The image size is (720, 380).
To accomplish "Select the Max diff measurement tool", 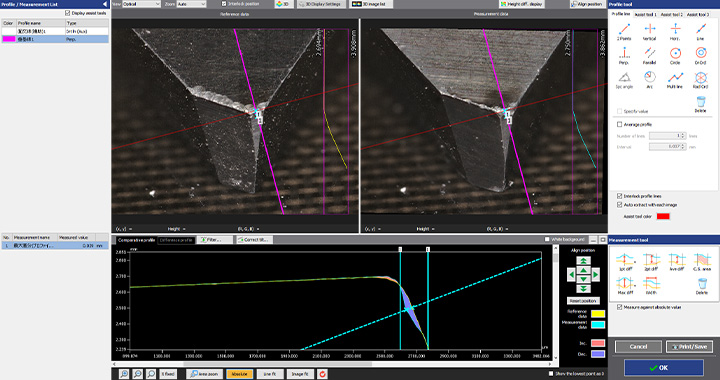I will click(x=625, y=285).
